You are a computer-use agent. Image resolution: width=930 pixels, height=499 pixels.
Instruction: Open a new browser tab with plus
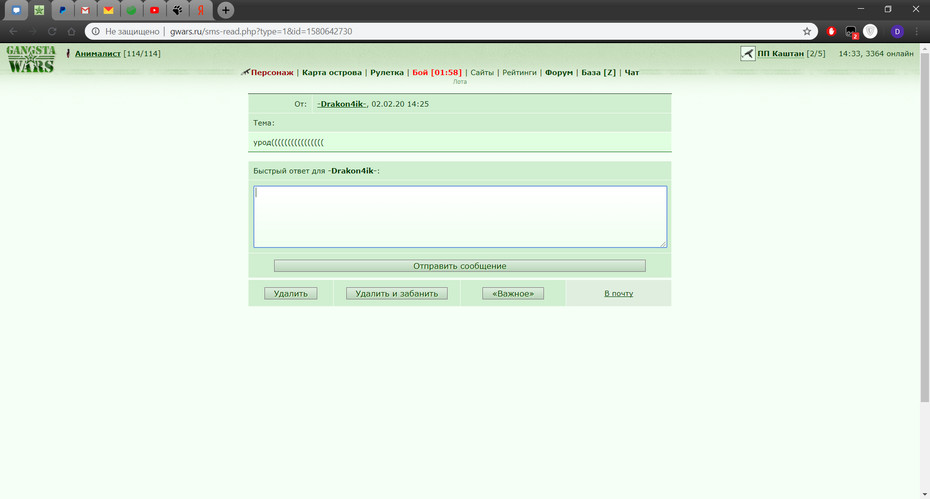(225, 10)
